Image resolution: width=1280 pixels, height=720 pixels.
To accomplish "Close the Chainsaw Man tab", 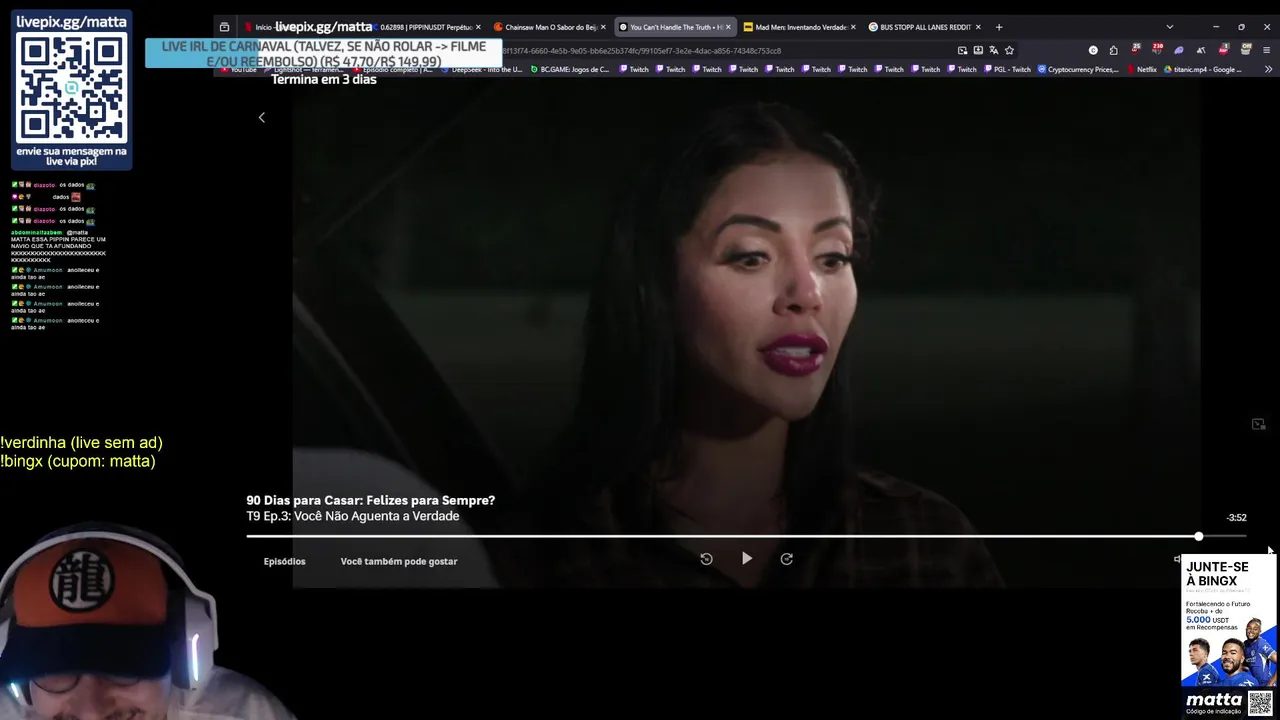I will pyautogui.click(x=603, y=27).
